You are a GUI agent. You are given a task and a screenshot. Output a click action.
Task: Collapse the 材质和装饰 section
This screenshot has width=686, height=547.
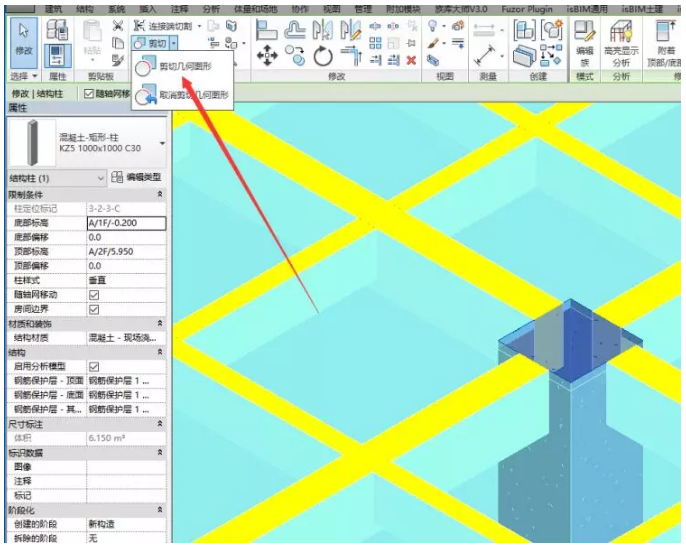pos(160,323)
